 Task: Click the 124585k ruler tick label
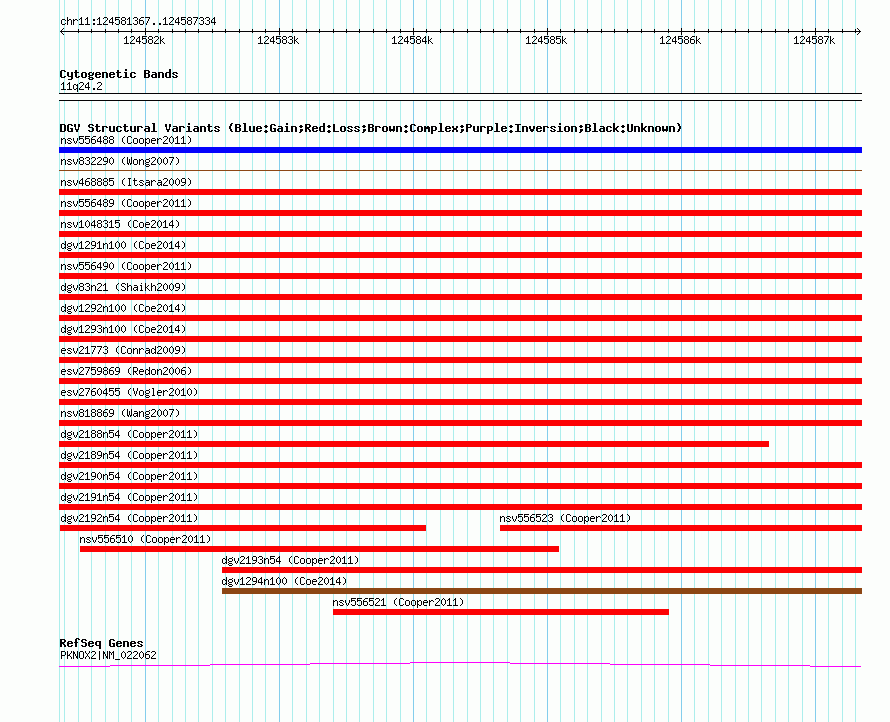(x=546, y=40)
